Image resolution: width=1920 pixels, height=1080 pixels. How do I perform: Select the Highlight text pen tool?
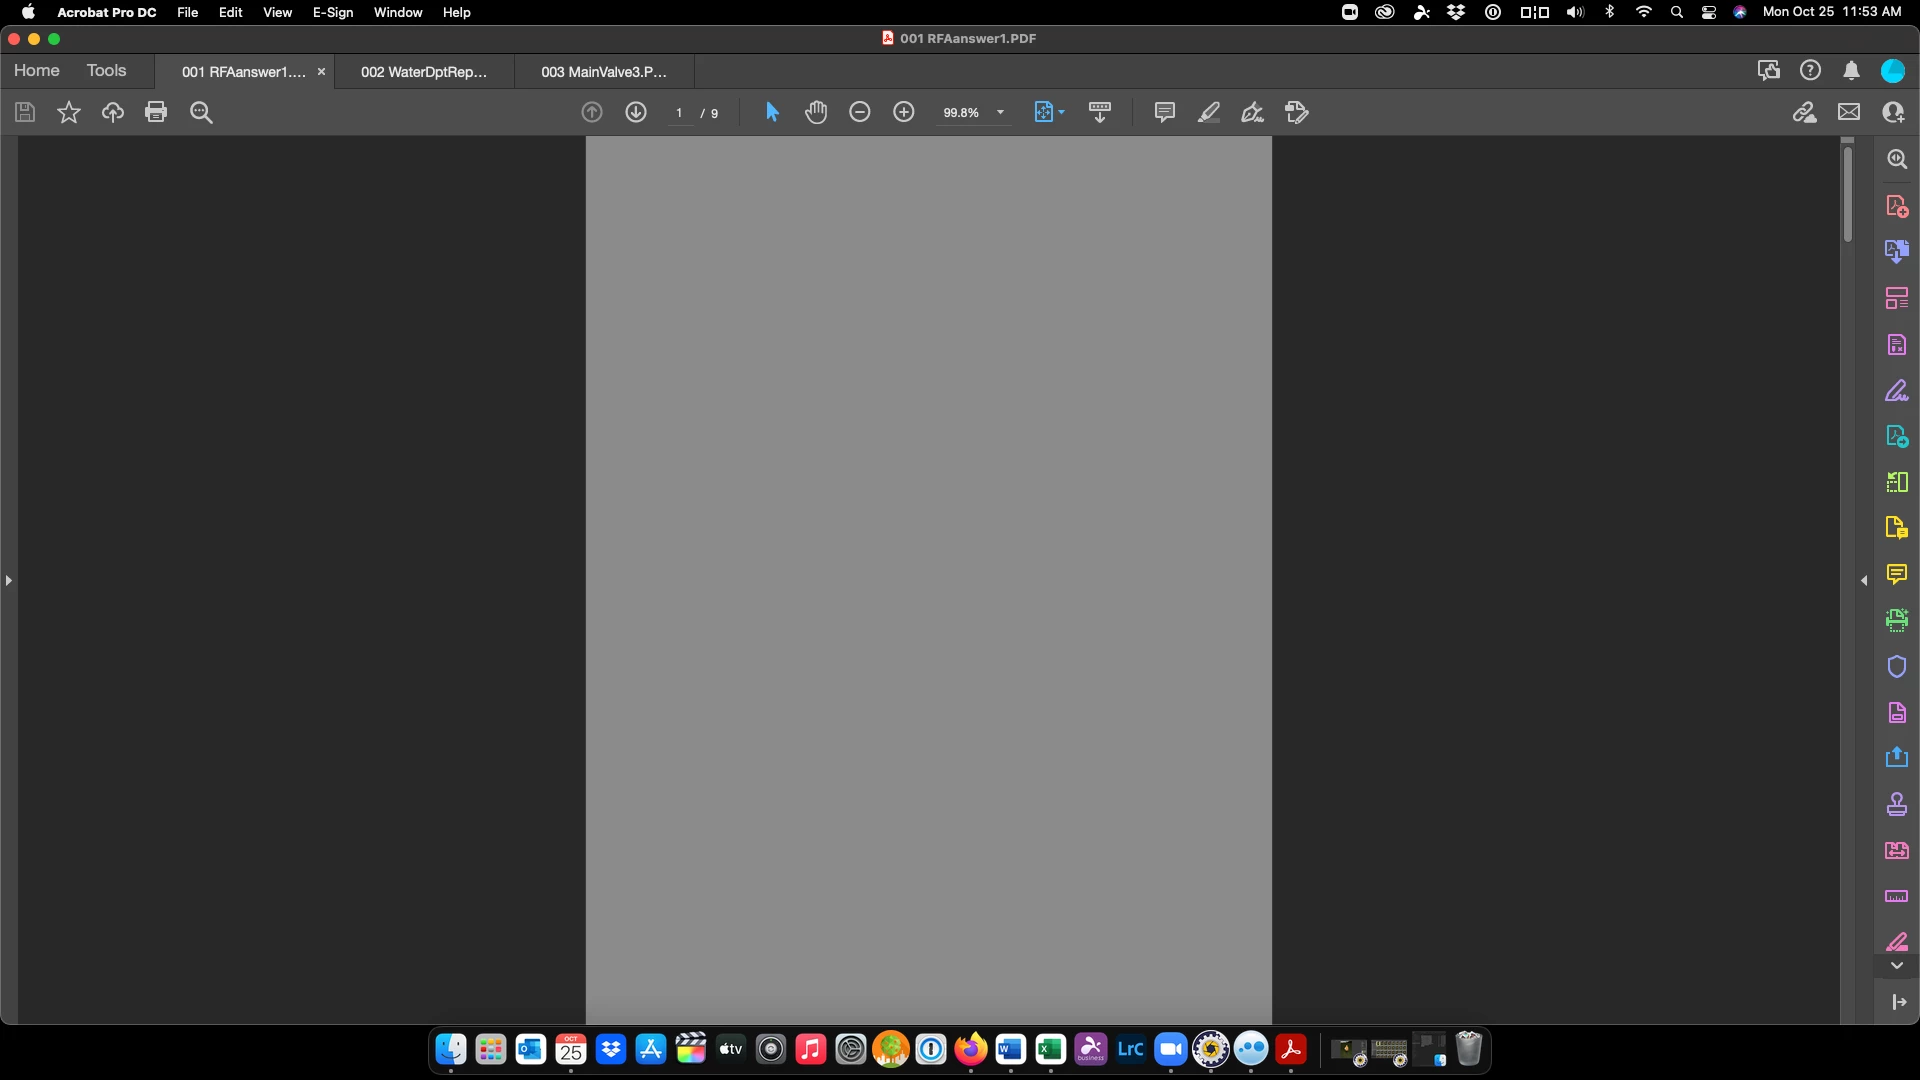click(x=1208, y=112)
